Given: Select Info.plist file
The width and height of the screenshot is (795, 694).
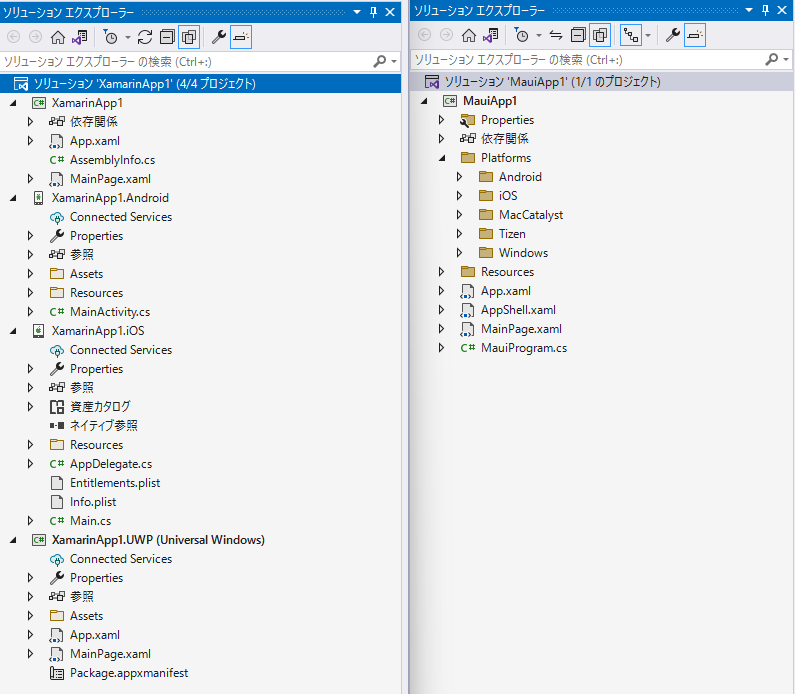Looking at the screenshot, I should [x=93, y=502].
